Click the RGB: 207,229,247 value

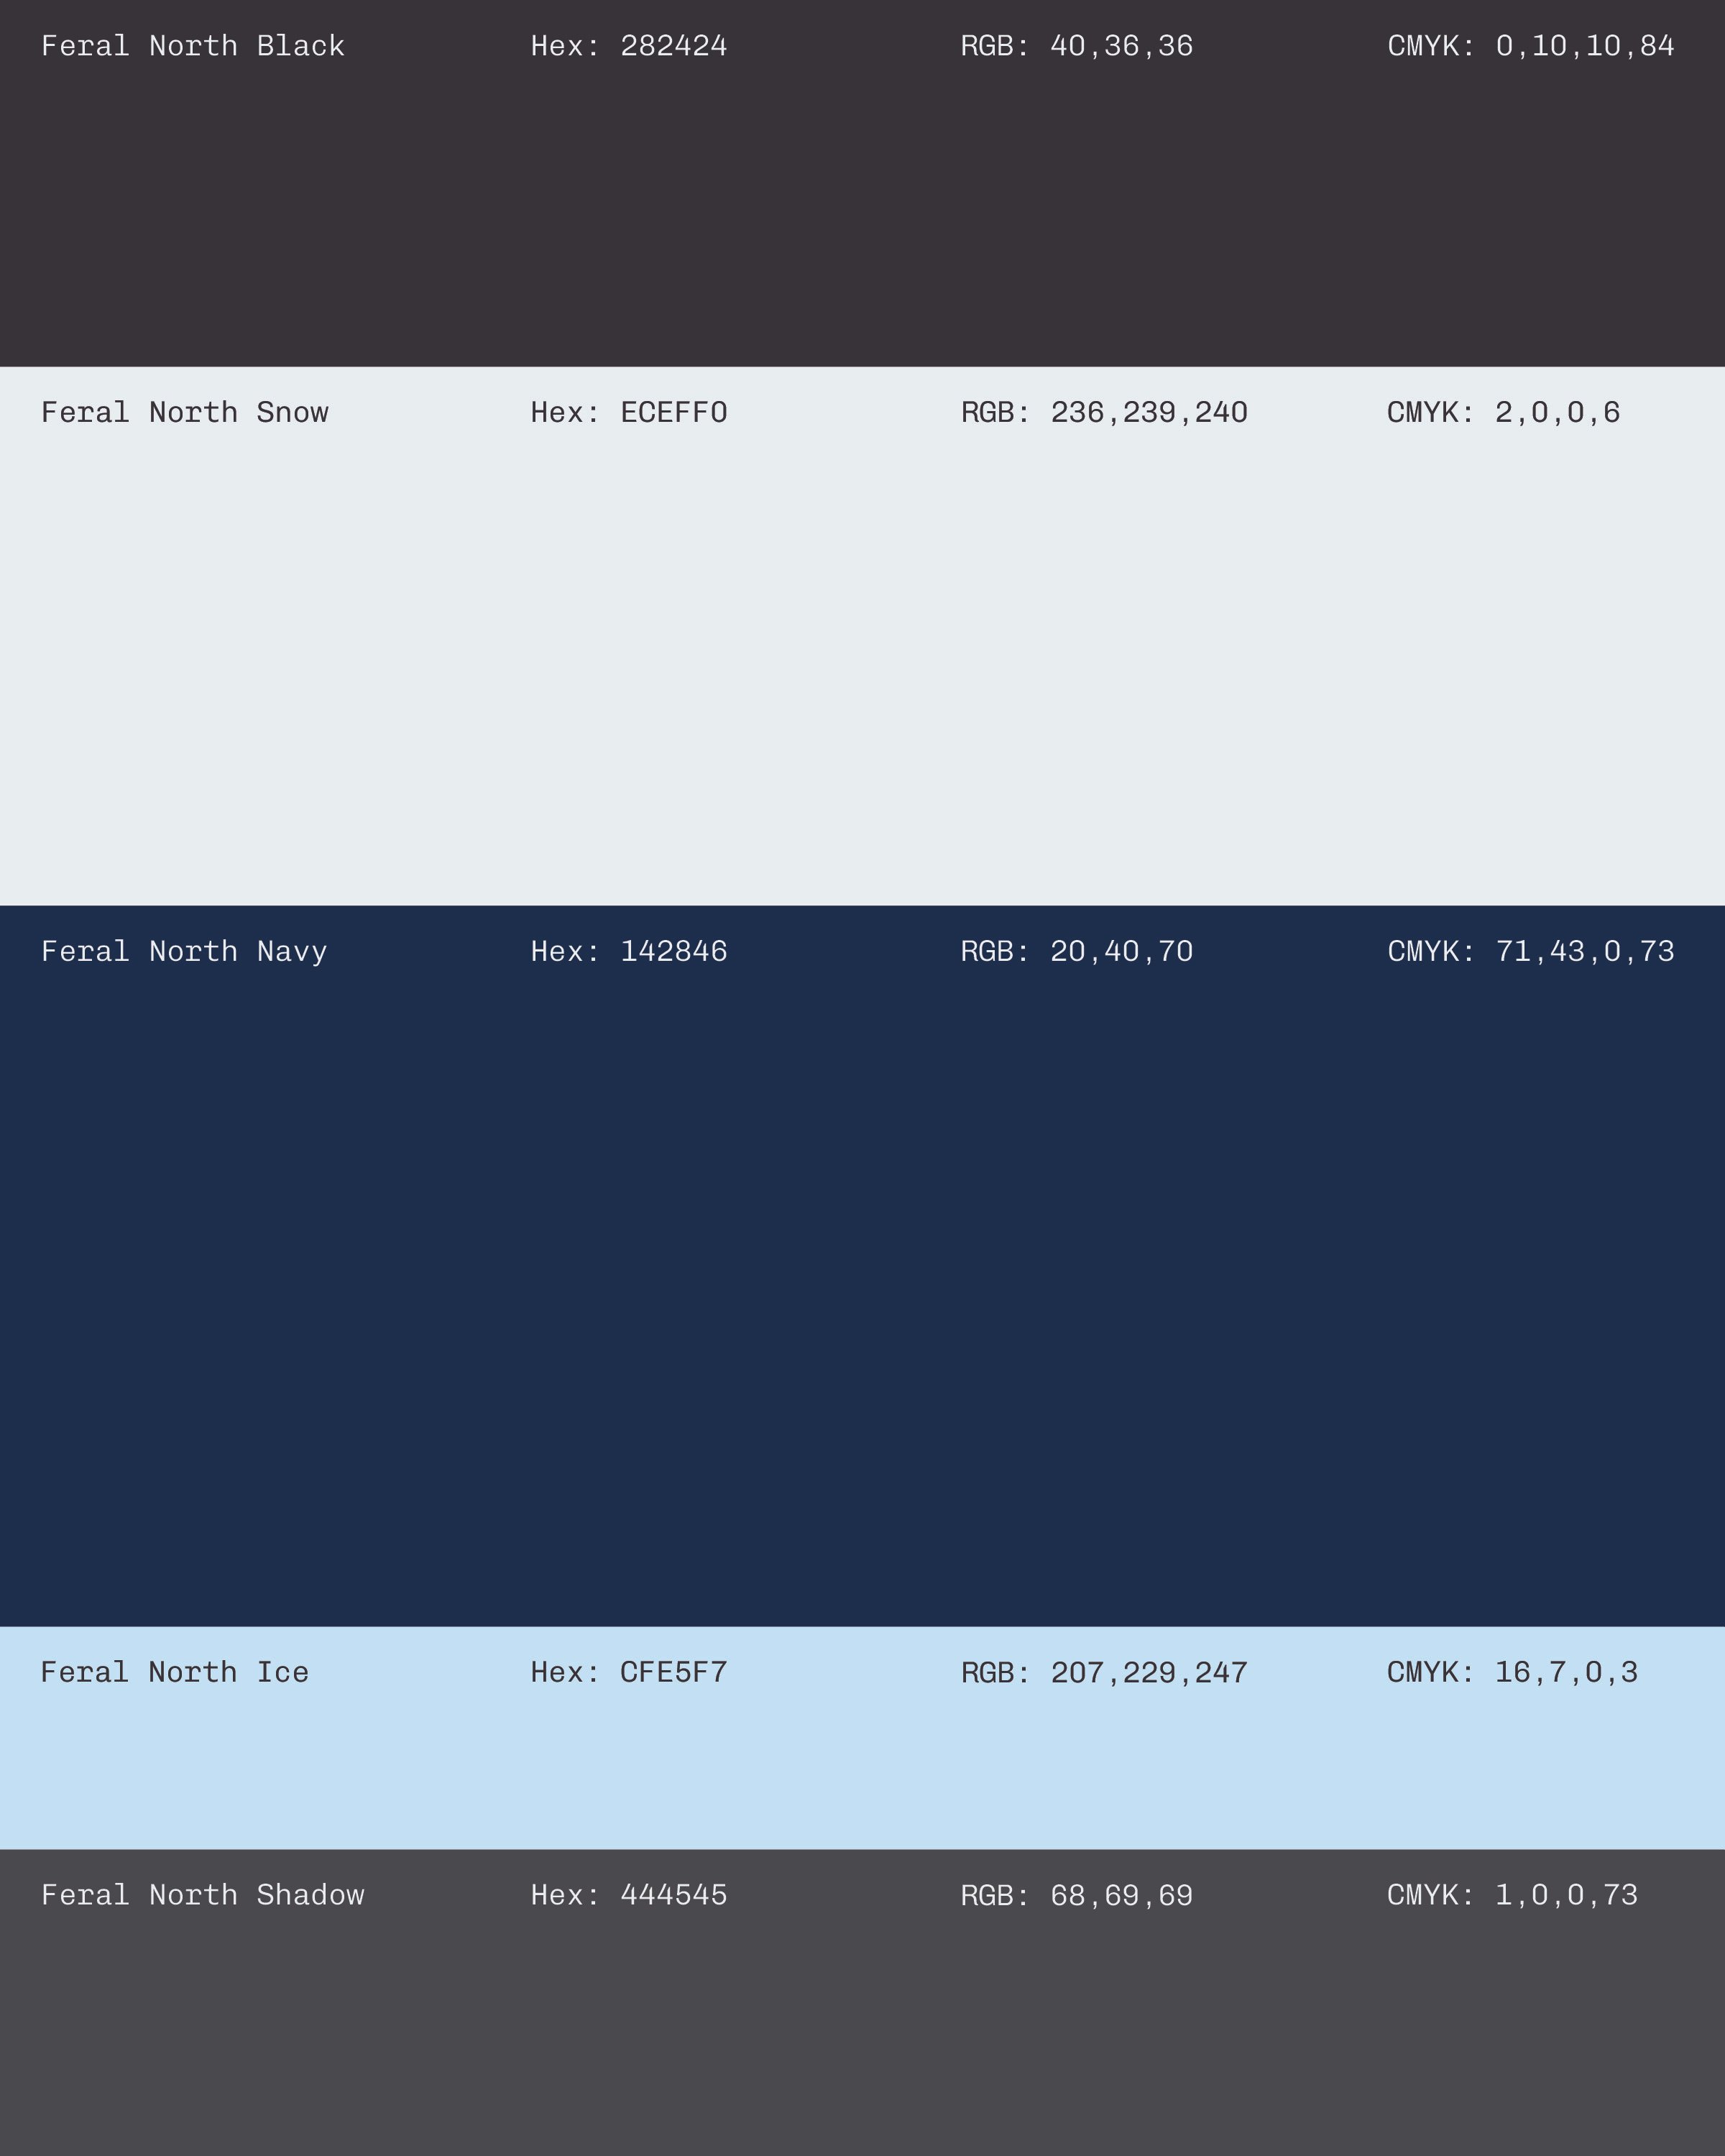pyautogui.click(x=1104, y=1672)
